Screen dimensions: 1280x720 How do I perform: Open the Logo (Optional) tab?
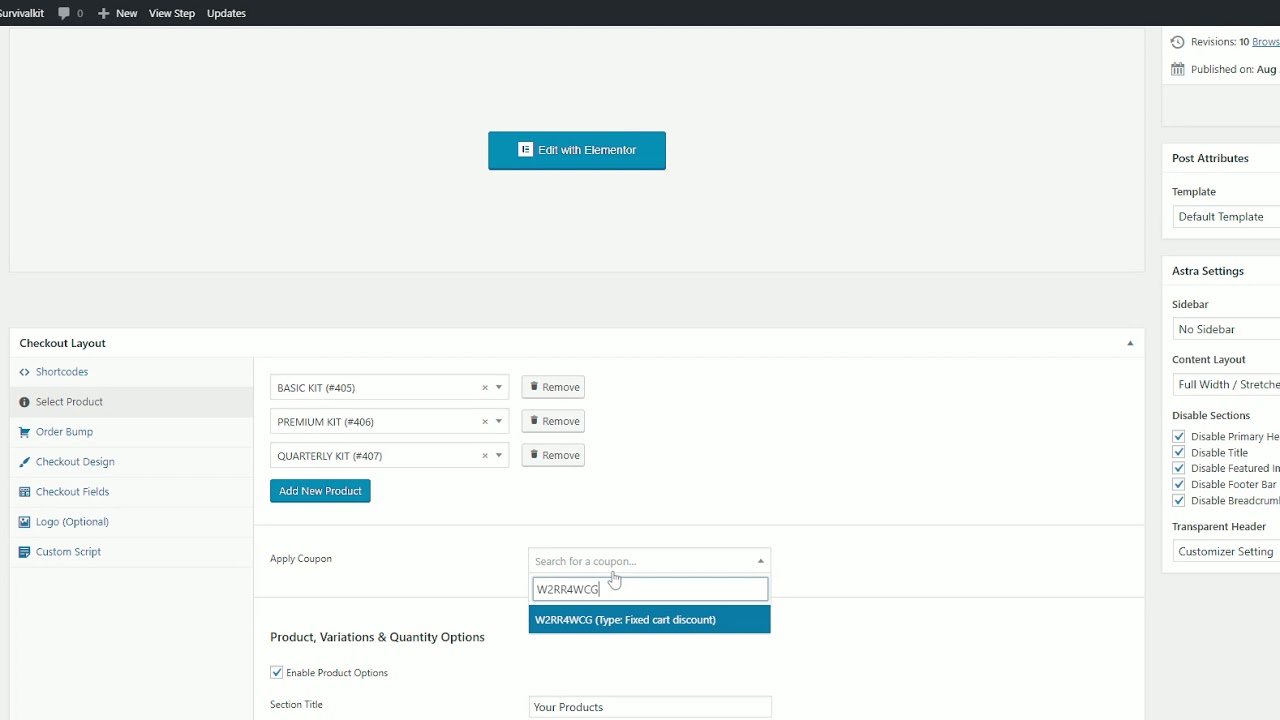coord(131,522)
